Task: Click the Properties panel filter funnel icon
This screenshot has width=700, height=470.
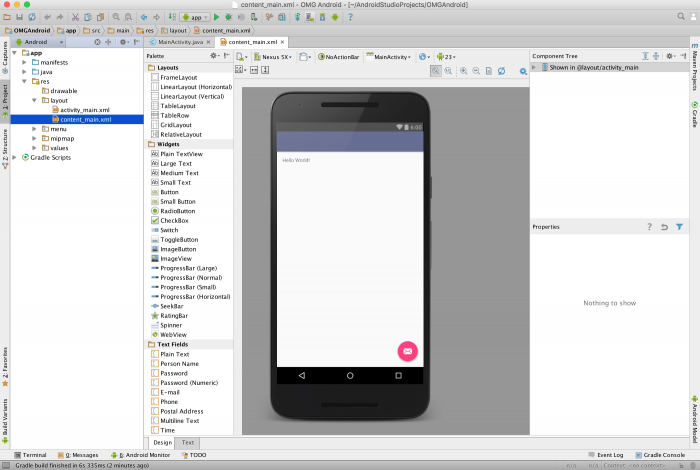Action: pos(679,227)
